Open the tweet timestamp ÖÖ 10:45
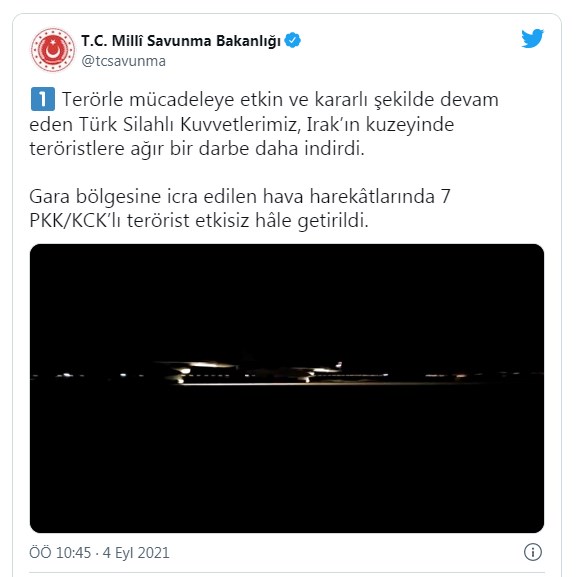The height and width of the screenshot is (577, 578). pyautogui.click(x=60, y=553)
